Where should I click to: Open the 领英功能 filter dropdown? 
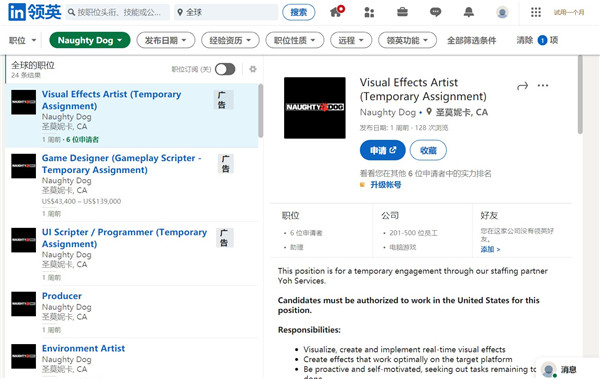click(407, 40)
